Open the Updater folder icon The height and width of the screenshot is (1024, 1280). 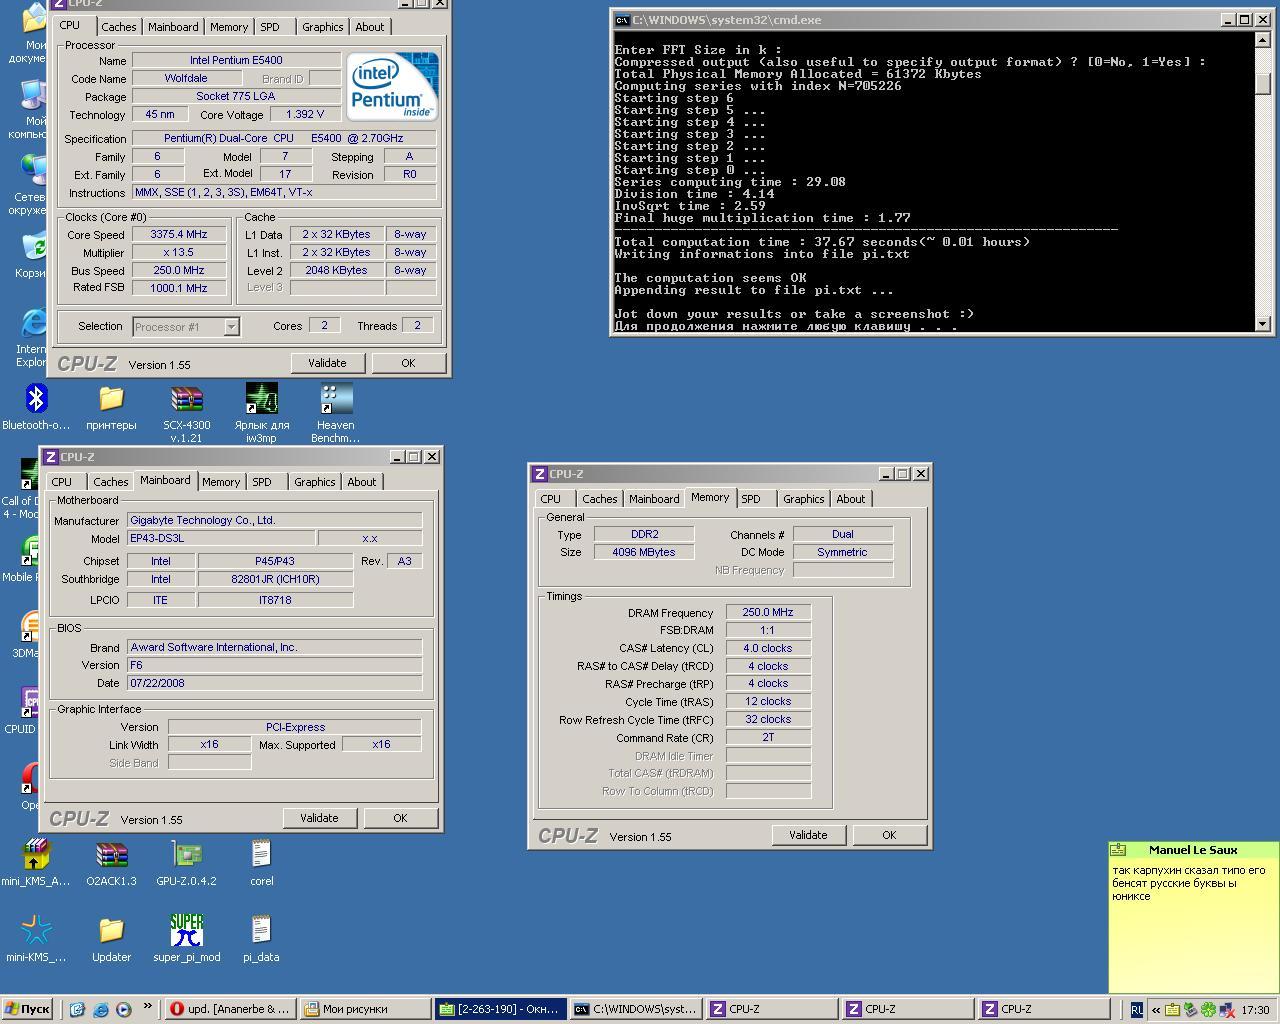pos(111,931)
